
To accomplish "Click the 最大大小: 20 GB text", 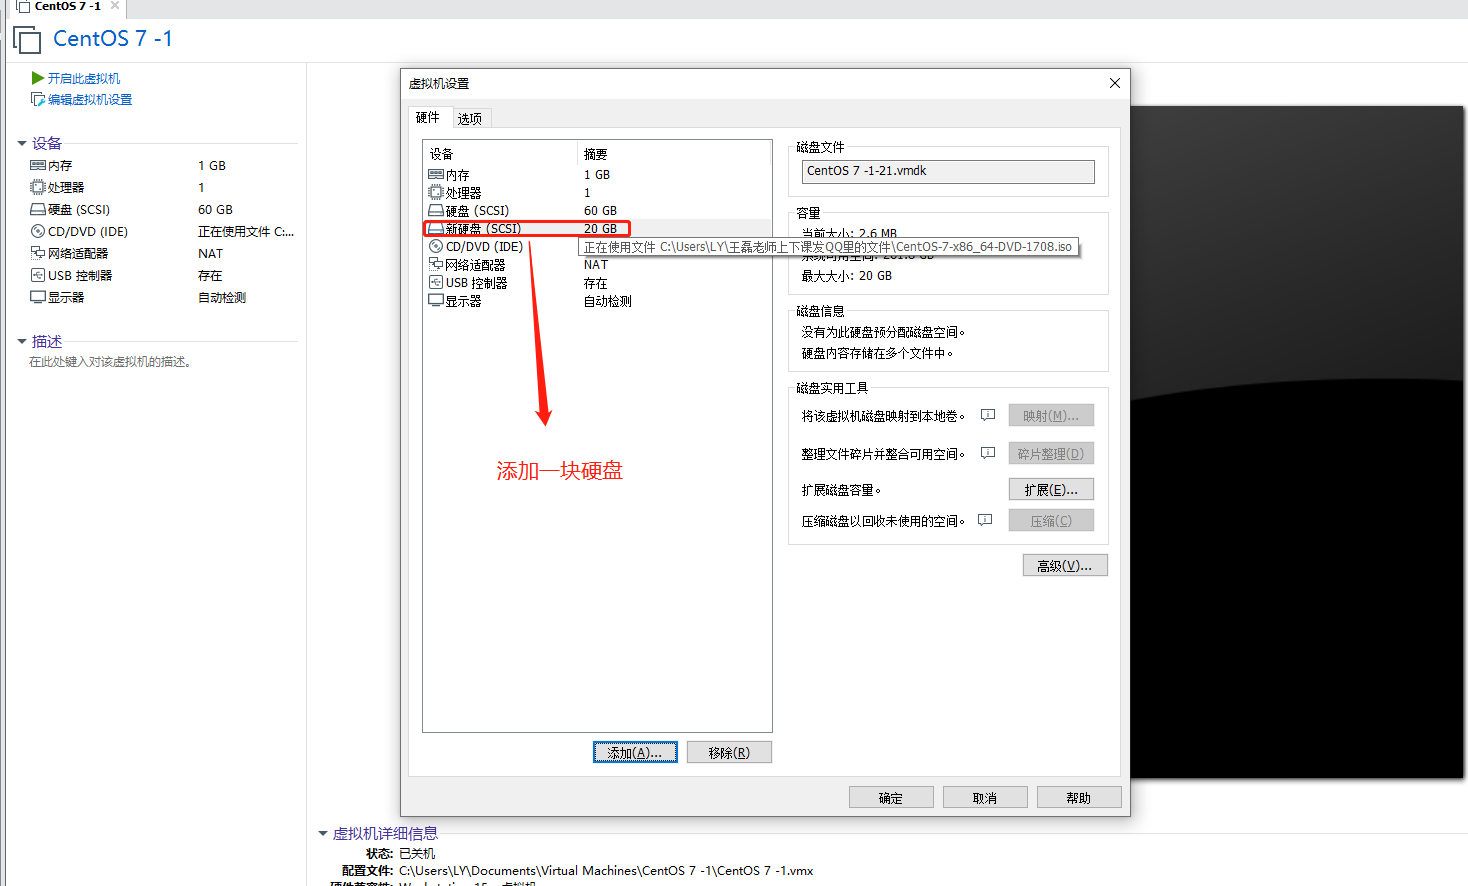I will 847,275.
